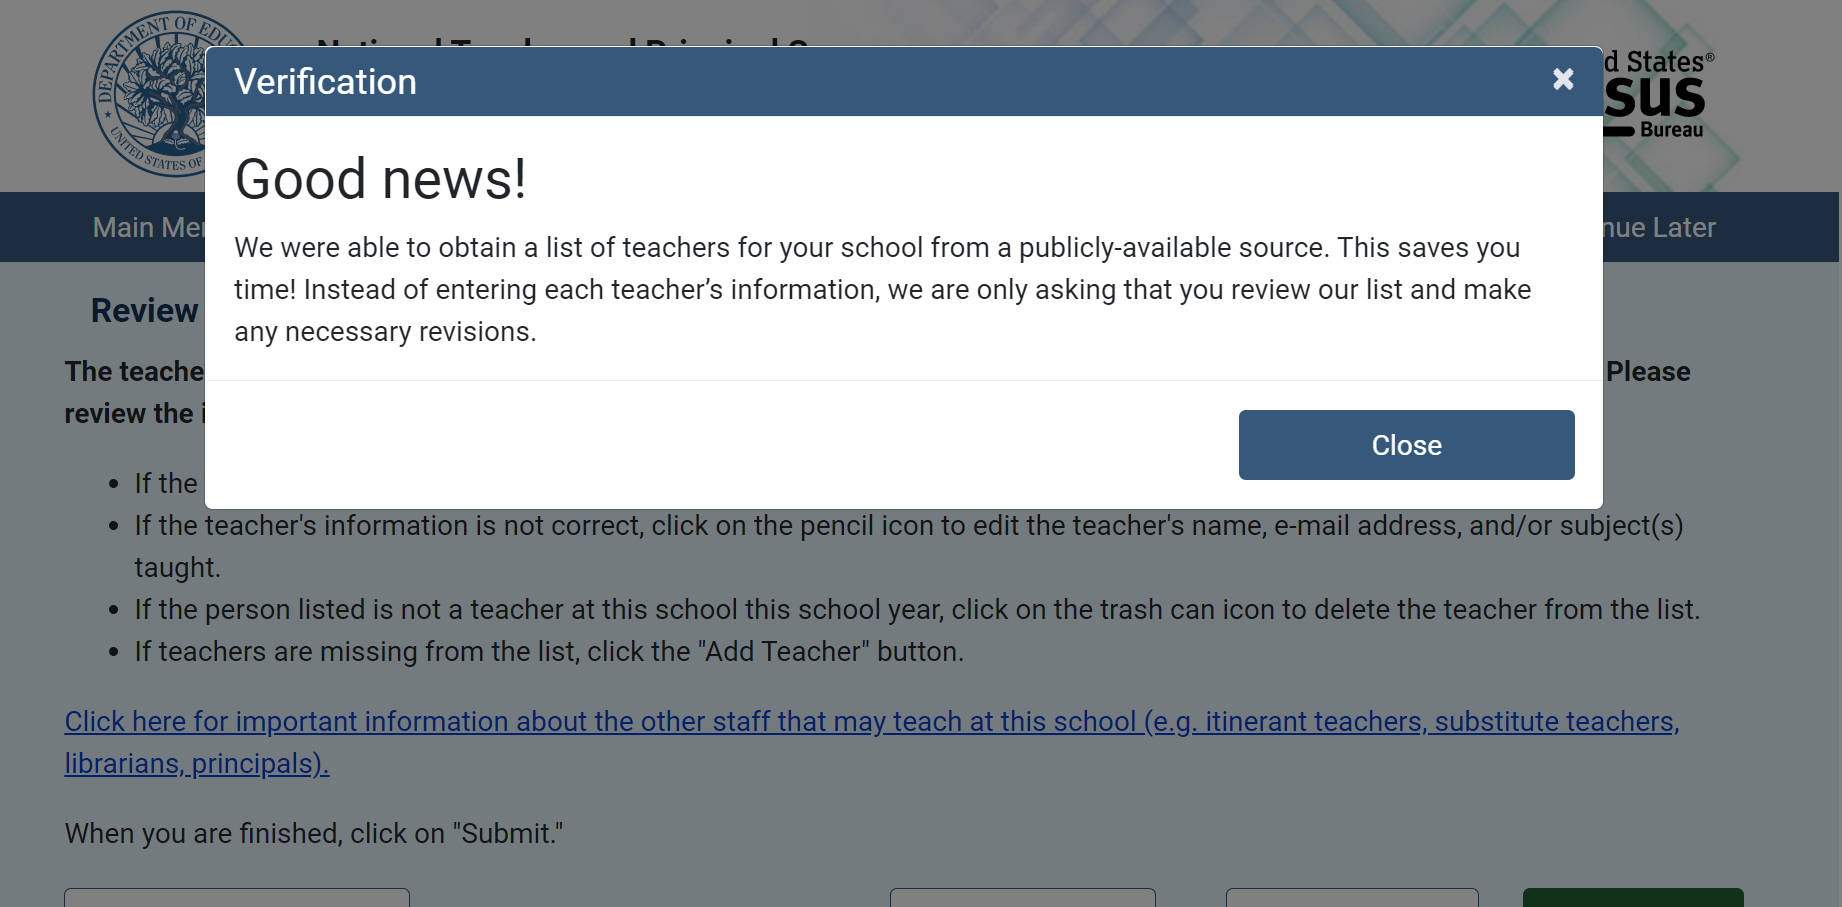Click the "Add Teacher" instruction bullet
Viewport: 1842px width, 907px height.
[548, 652]
